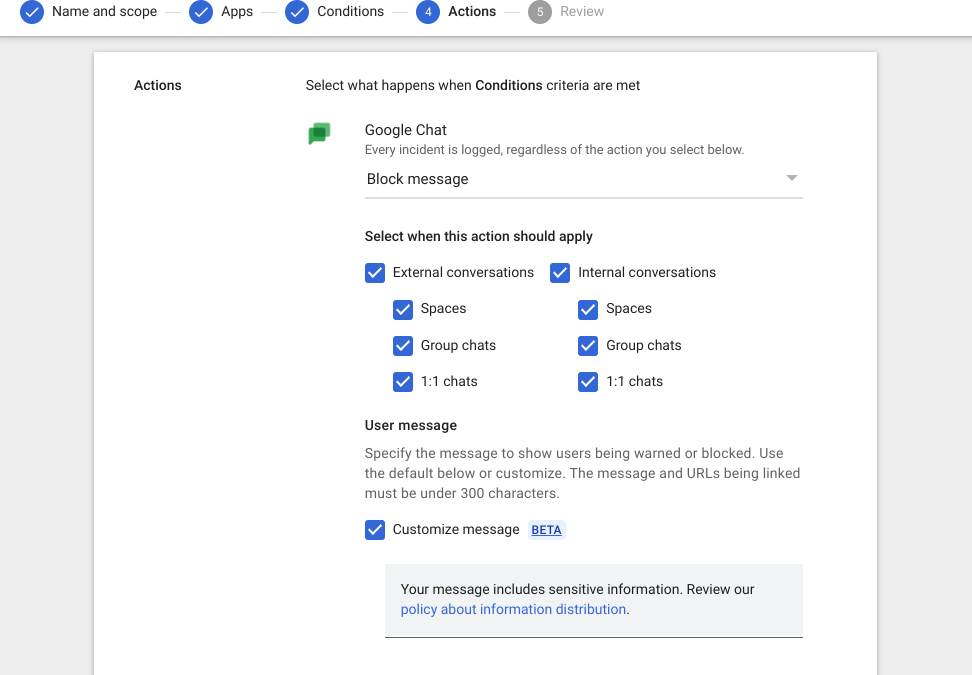Click 'Select when this action should apply' text
This screenshot has width=972, height=675.
[x=478, y=236]
